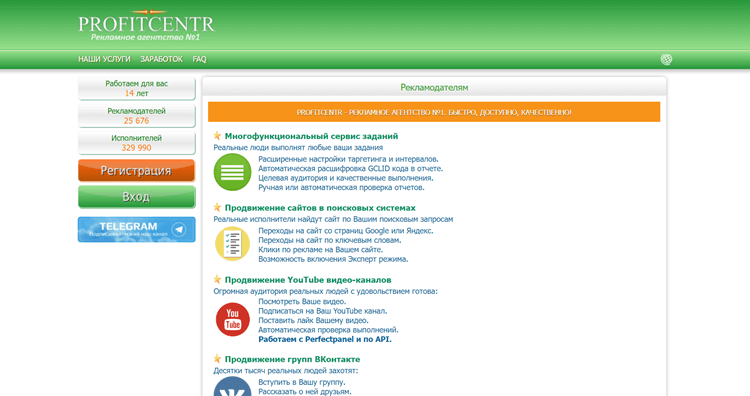The width and height of the screenshot is (750, 396).
Task: Click 'Рекламное агентство №1' tagline
Action: [x=145, y=37]
